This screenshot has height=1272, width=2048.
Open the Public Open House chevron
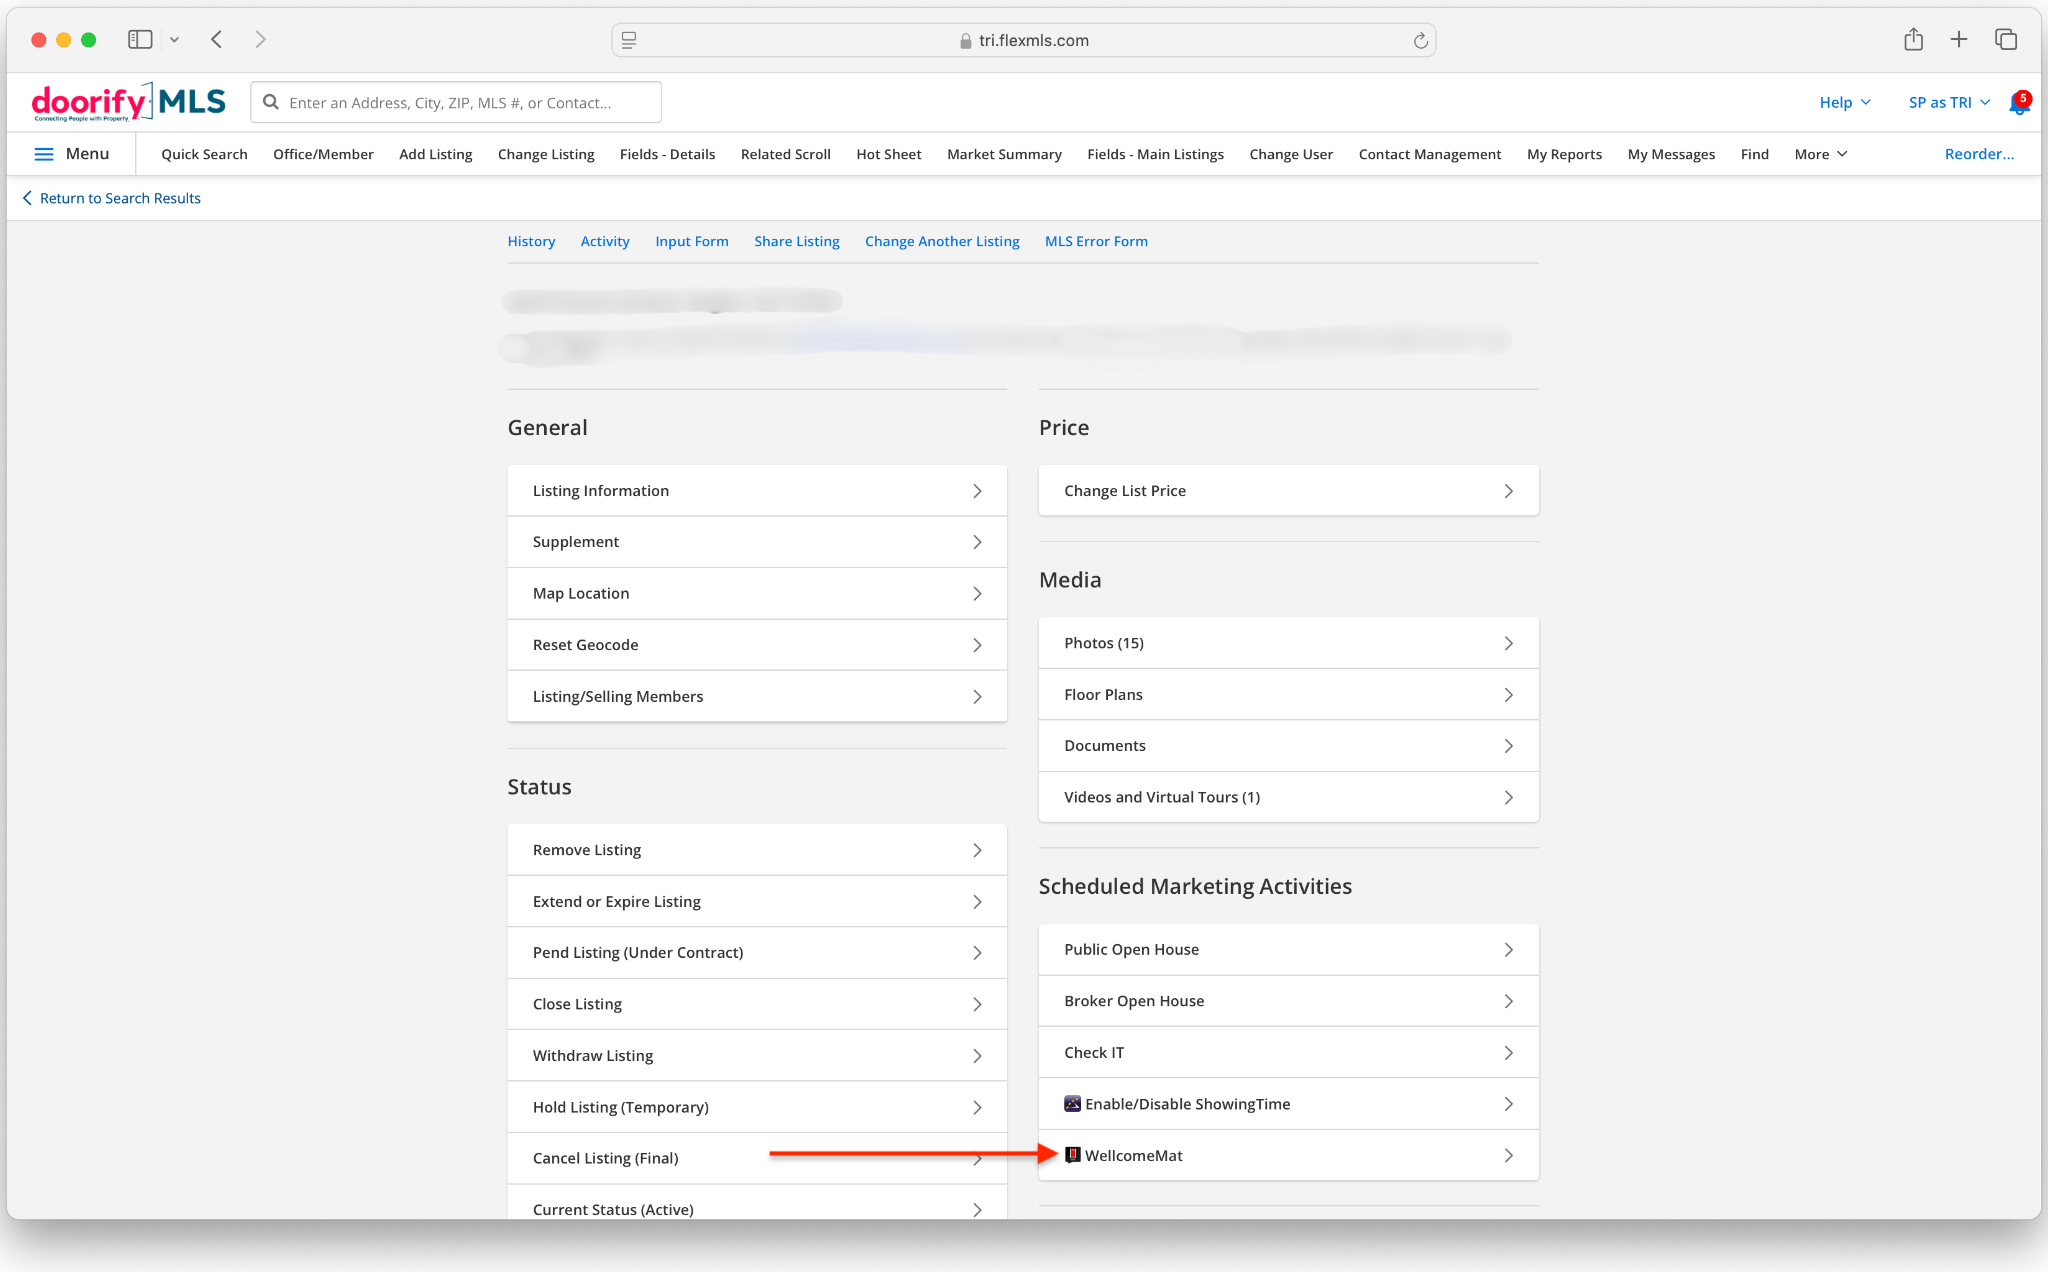1508,950
